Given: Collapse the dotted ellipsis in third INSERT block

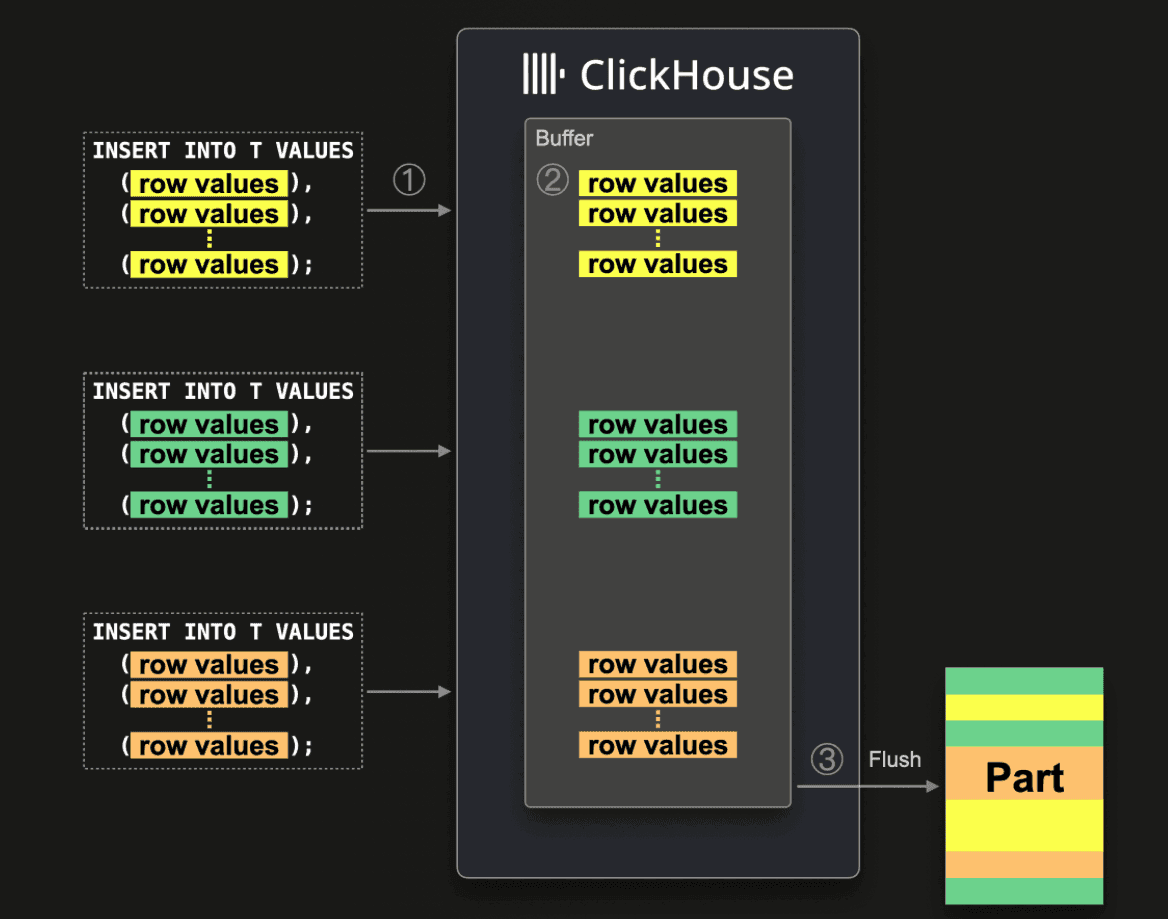Looking at the screenshot, I should (208, 719).
